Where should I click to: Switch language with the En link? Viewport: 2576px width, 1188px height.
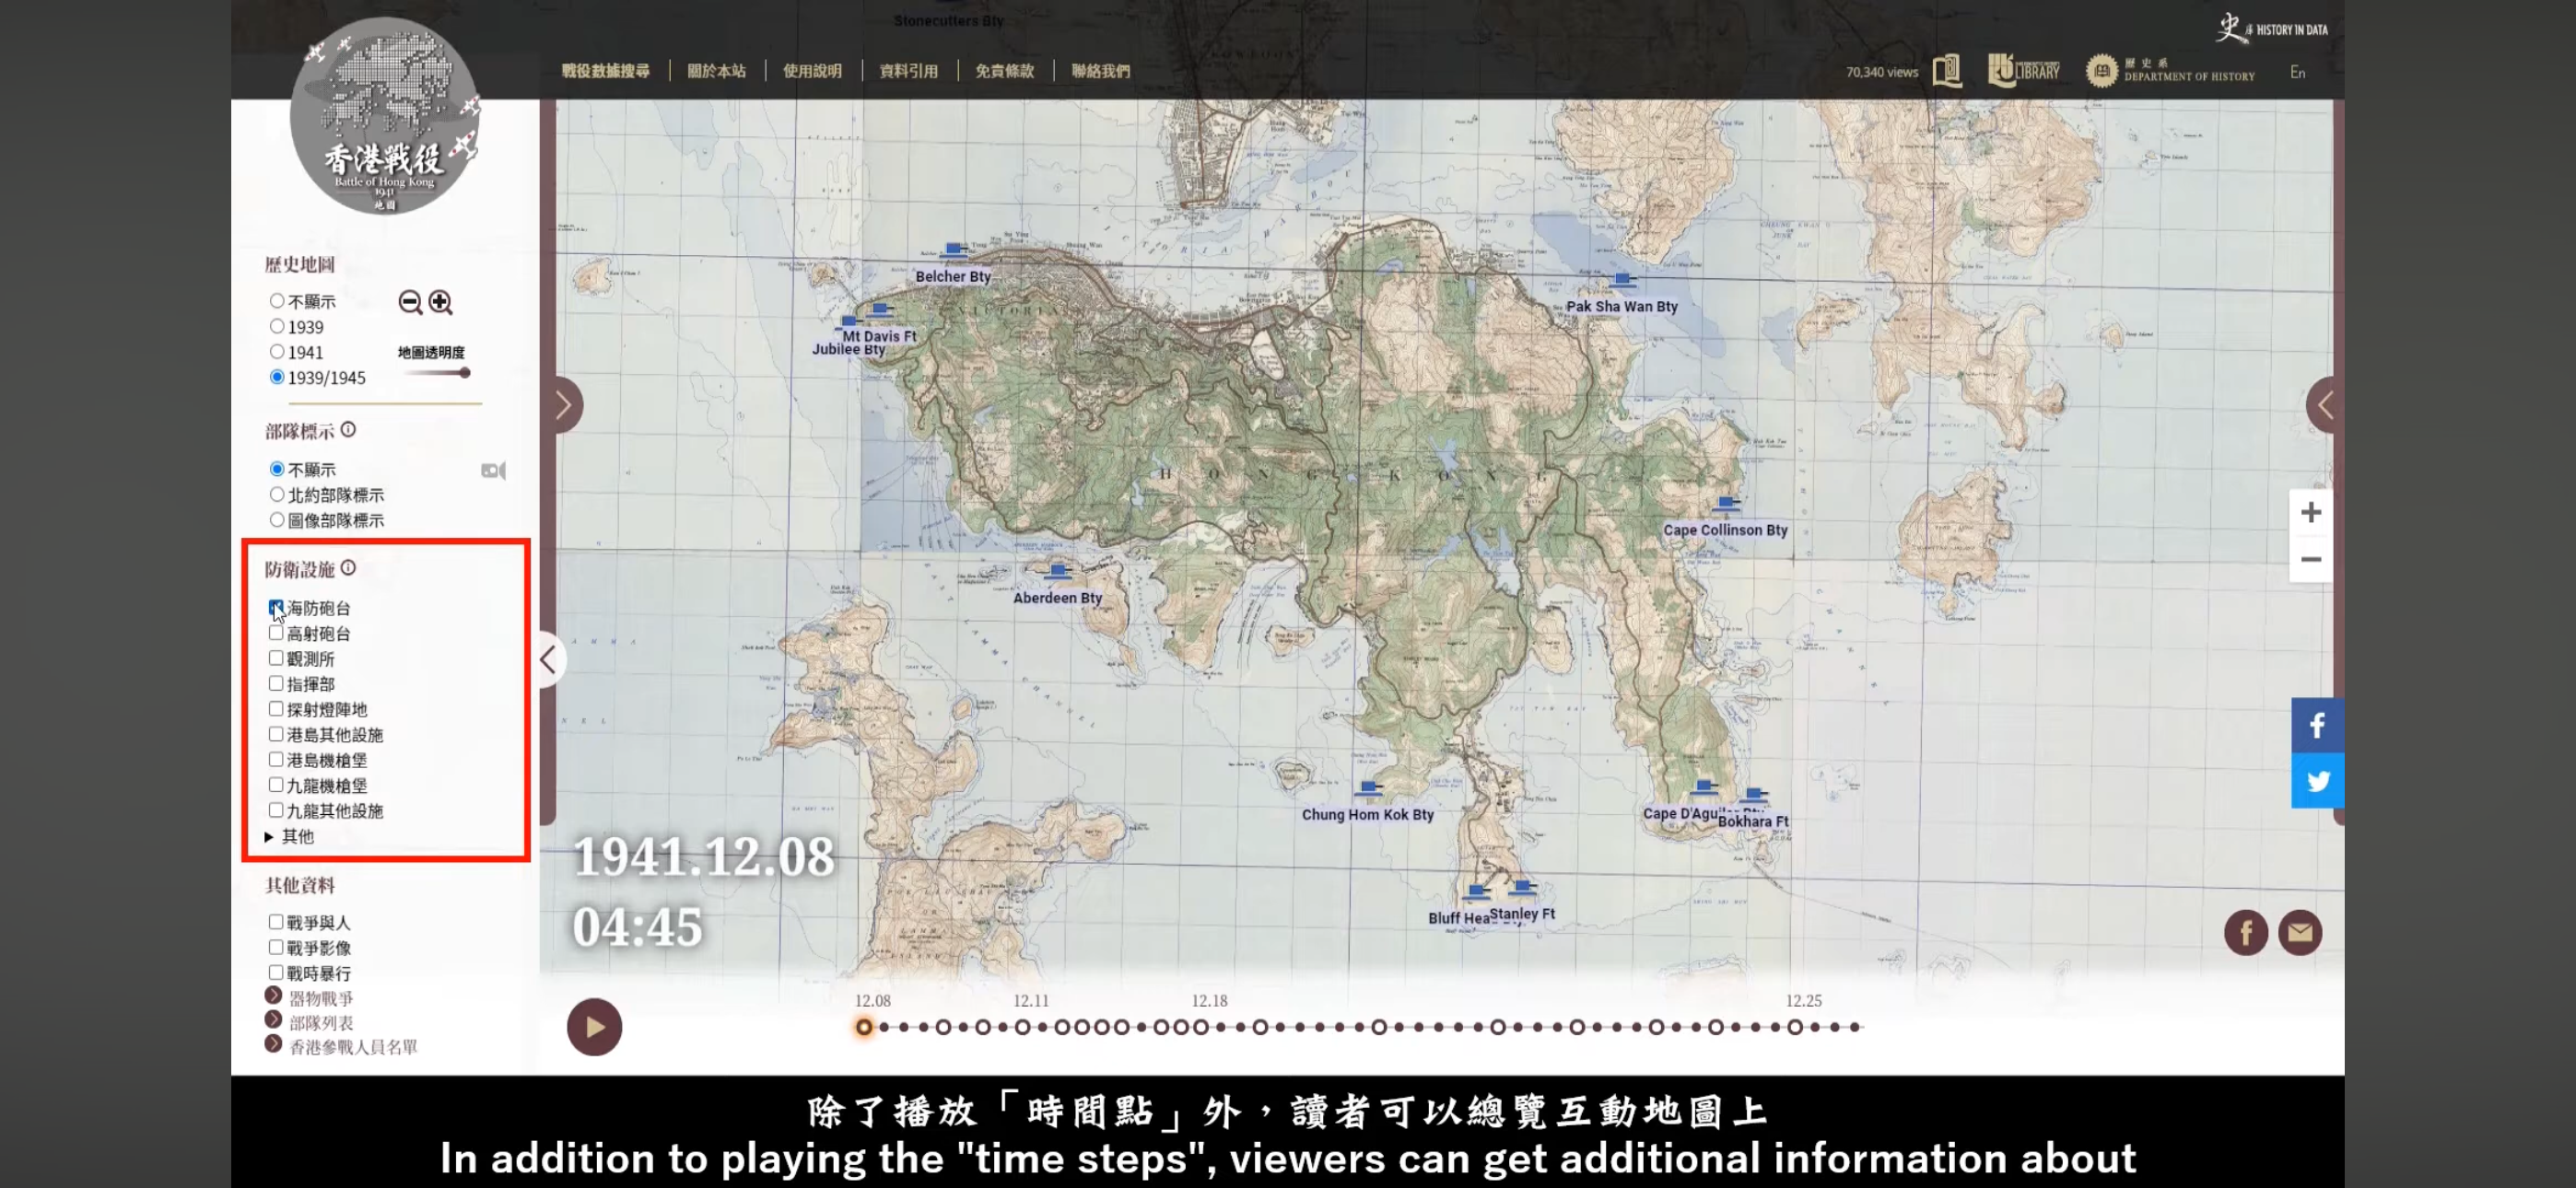point(2297,72)
